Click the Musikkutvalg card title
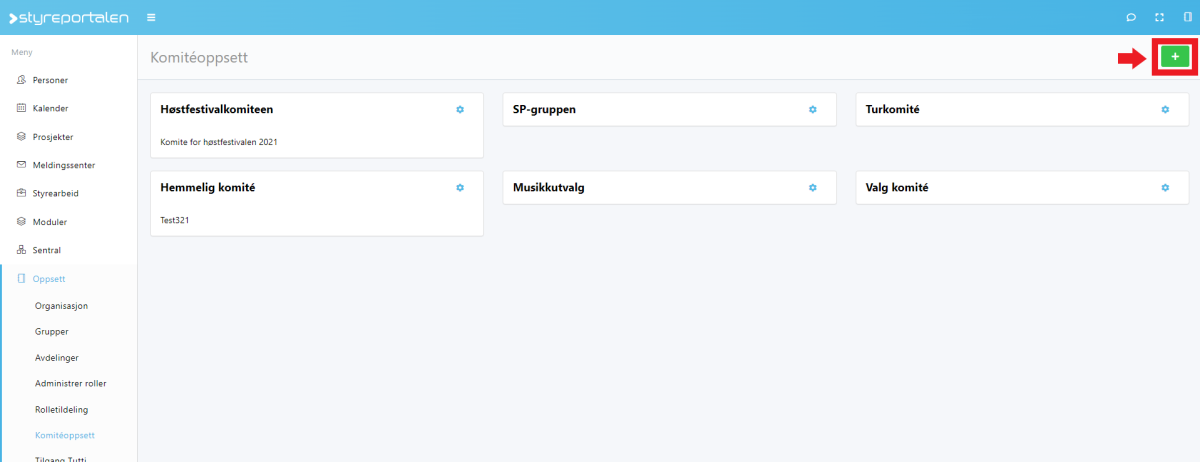This screenshot has width=1200, height=462. point(548,187)
